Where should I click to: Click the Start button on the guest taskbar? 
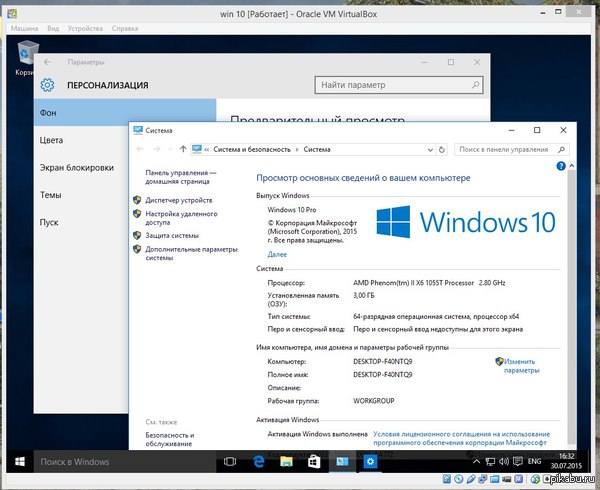(x=20, y=462)
